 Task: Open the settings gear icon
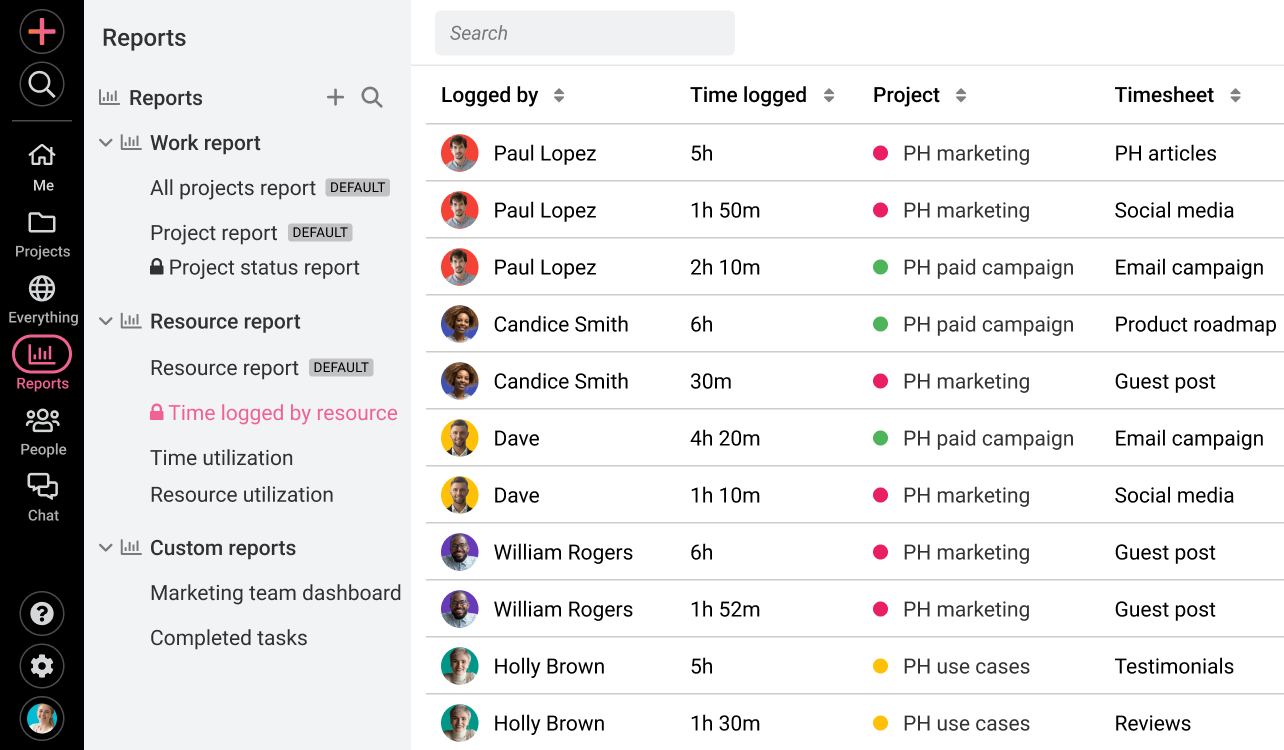(x=41, y=666)
